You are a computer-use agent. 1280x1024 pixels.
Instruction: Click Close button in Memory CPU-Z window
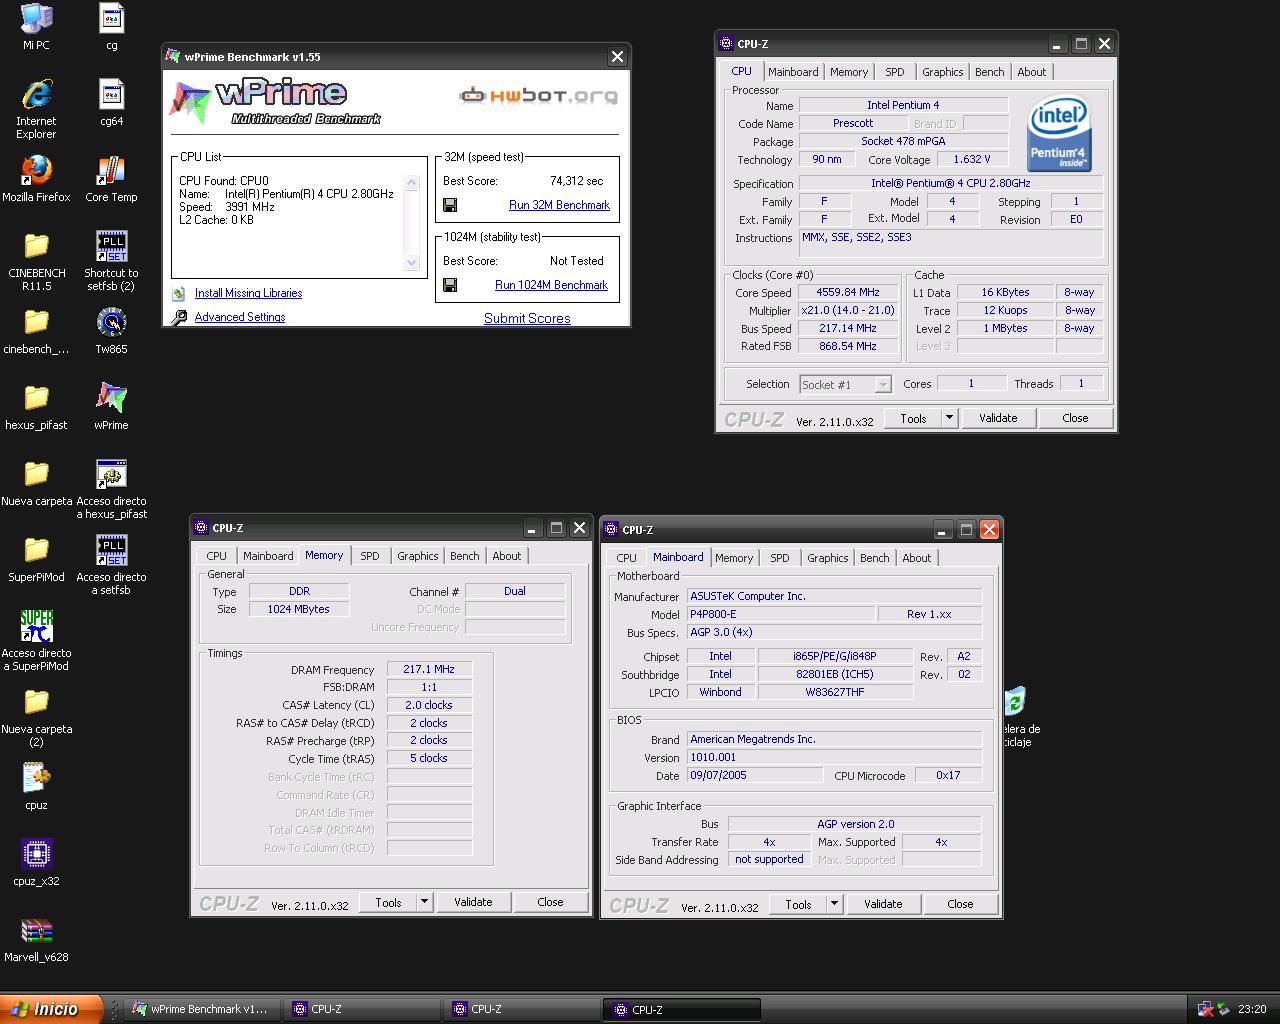click(x=550, y=902)
